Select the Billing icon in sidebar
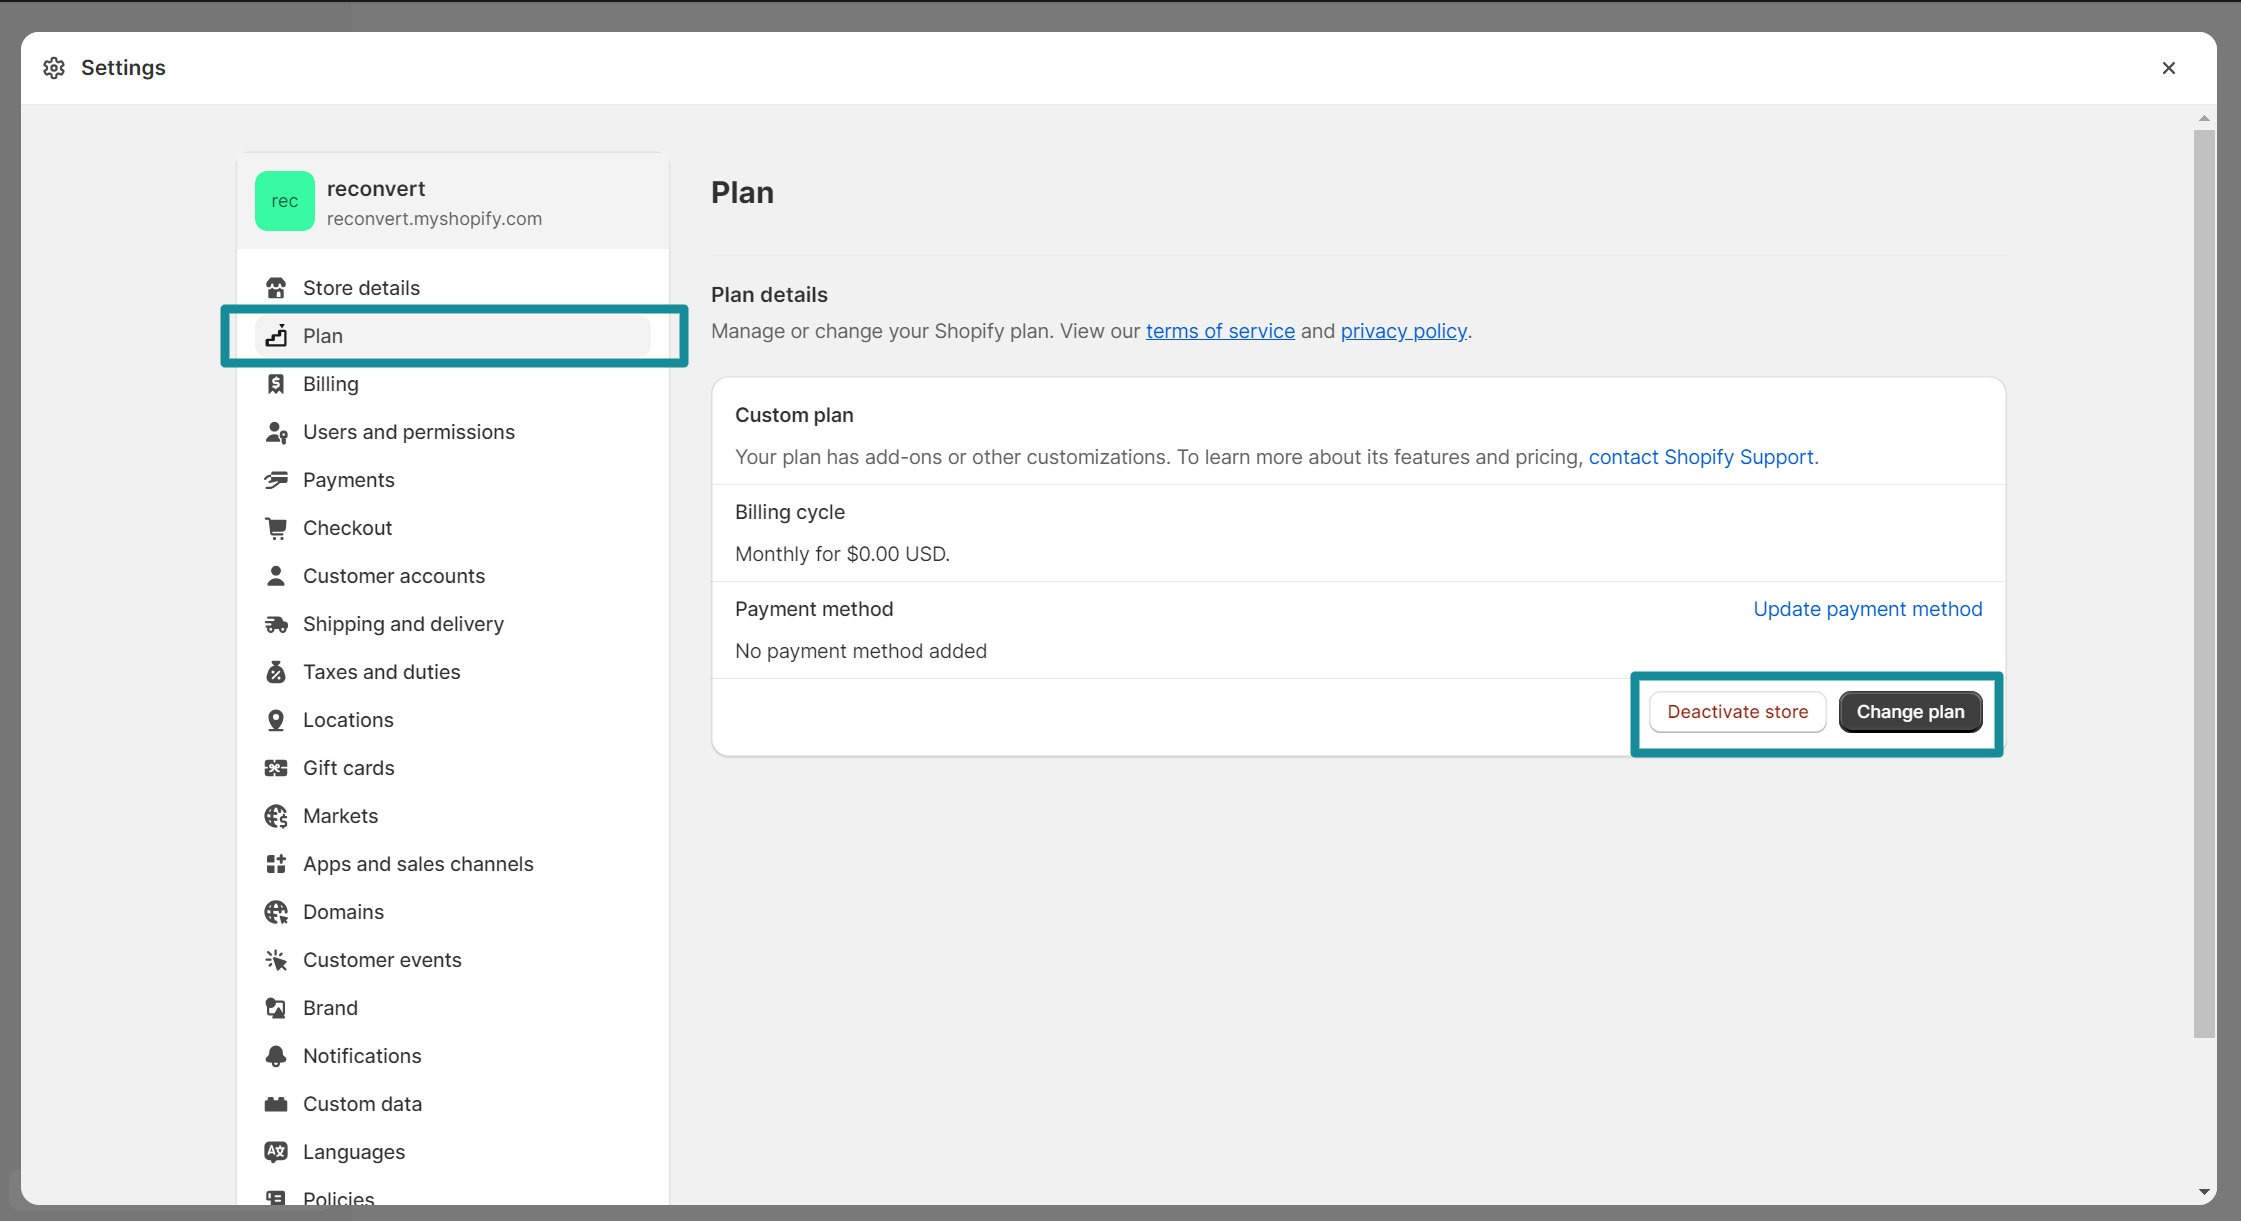Image resolution: width=2241 pixels, height=1221 pixels. 276,384
